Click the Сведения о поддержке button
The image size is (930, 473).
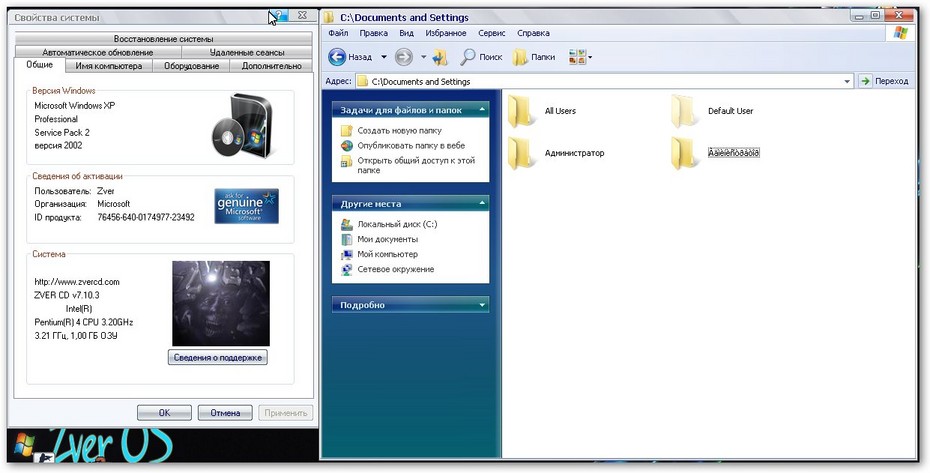(218, 357)
